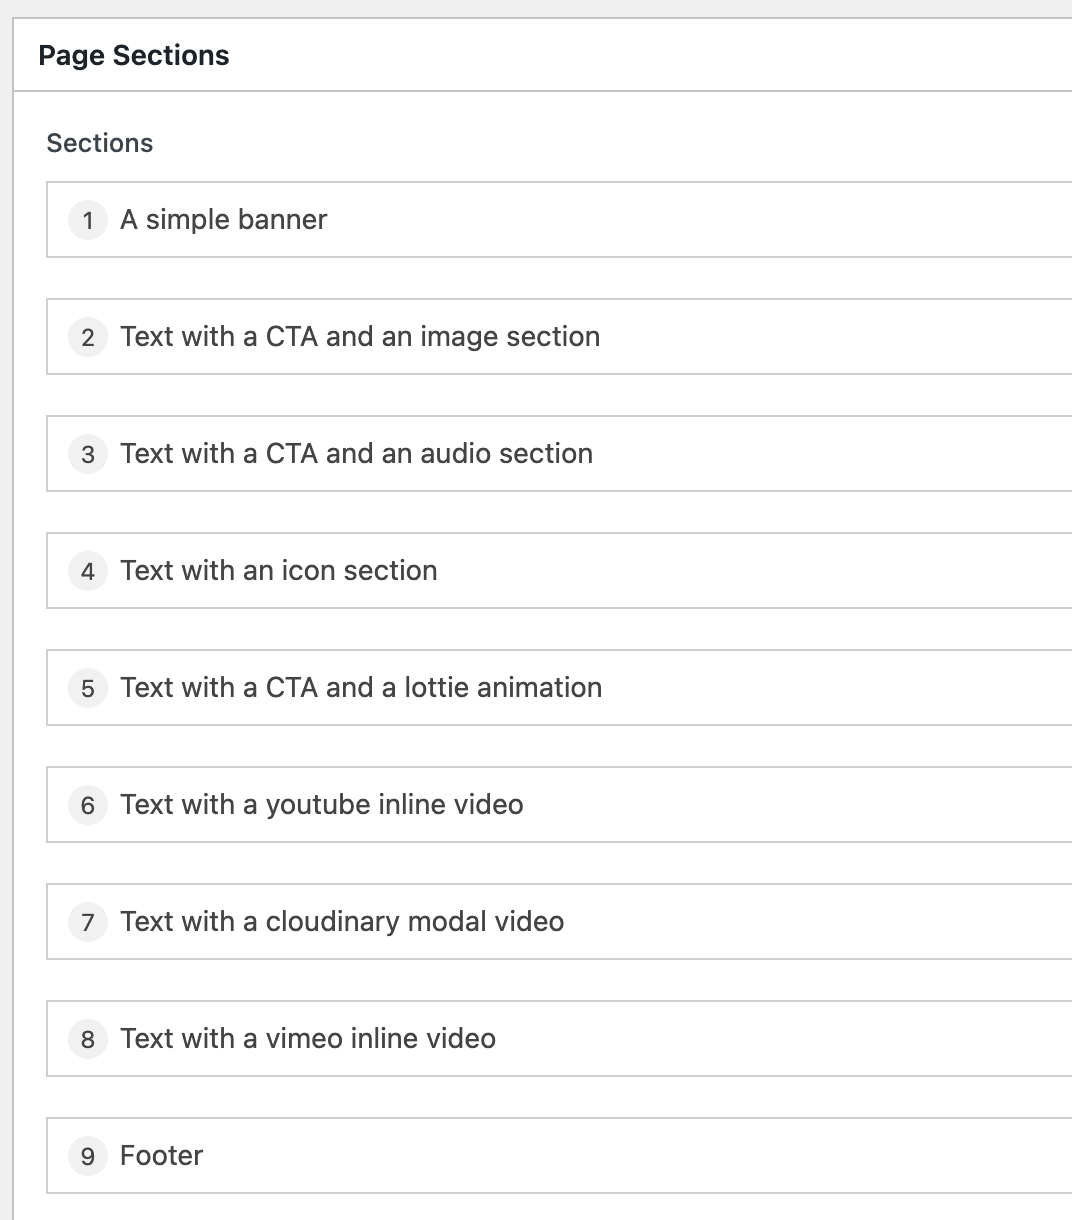Click the number 2 row handle badge
The image size is (1072, 1220).
tap(88, 337)
